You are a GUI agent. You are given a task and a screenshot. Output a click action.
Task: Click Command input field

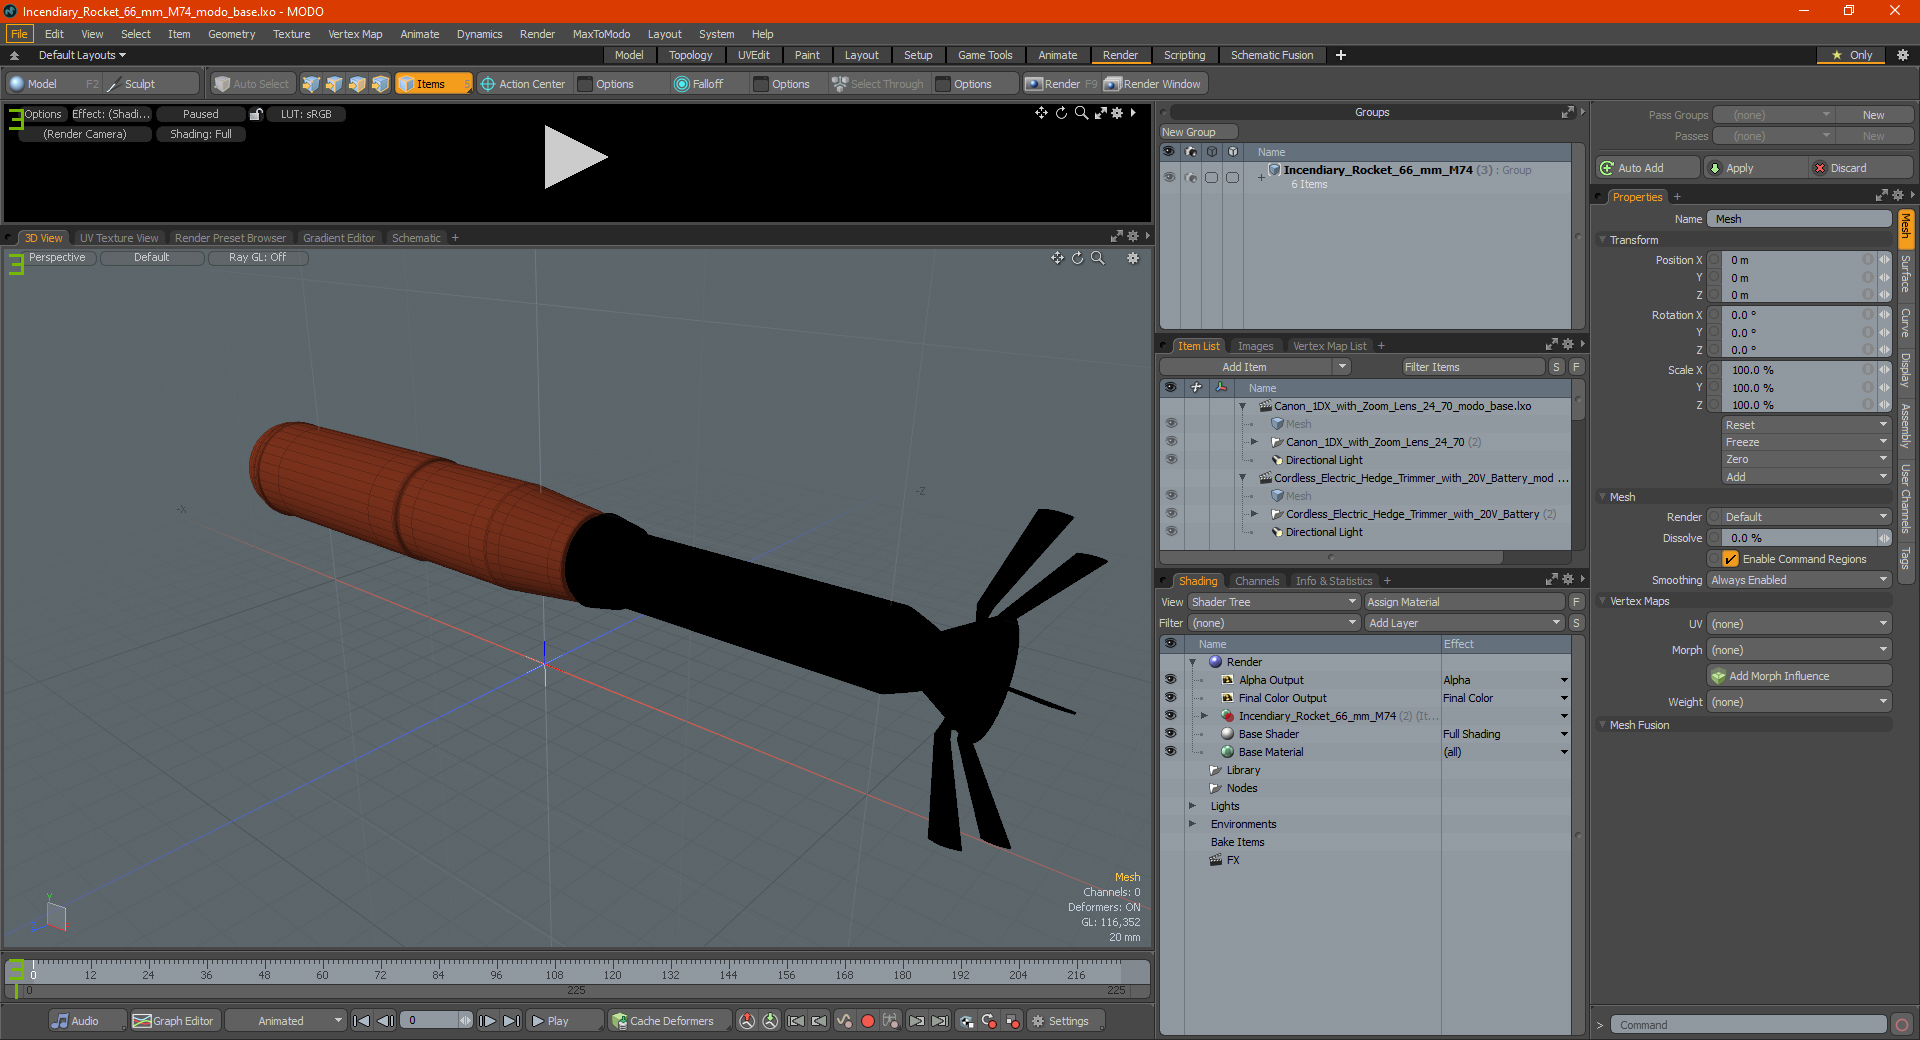click(x=1748, y=1025)
